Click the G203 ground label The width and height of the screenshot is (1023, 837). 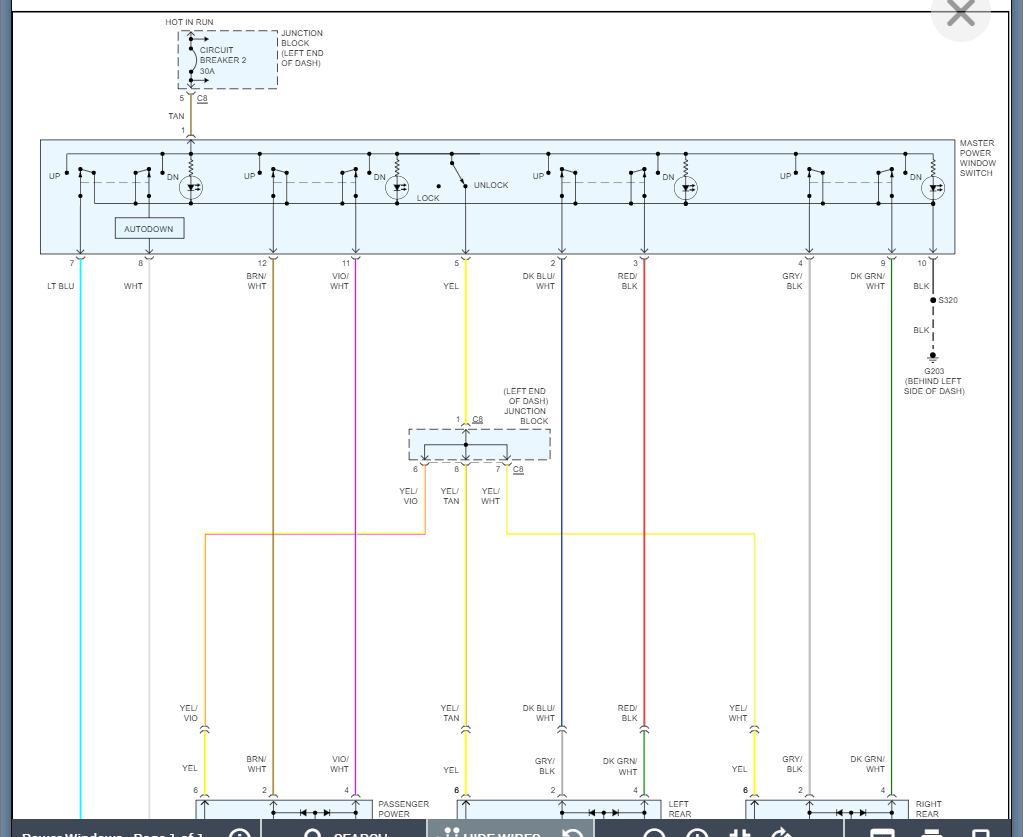coord(934,371)
